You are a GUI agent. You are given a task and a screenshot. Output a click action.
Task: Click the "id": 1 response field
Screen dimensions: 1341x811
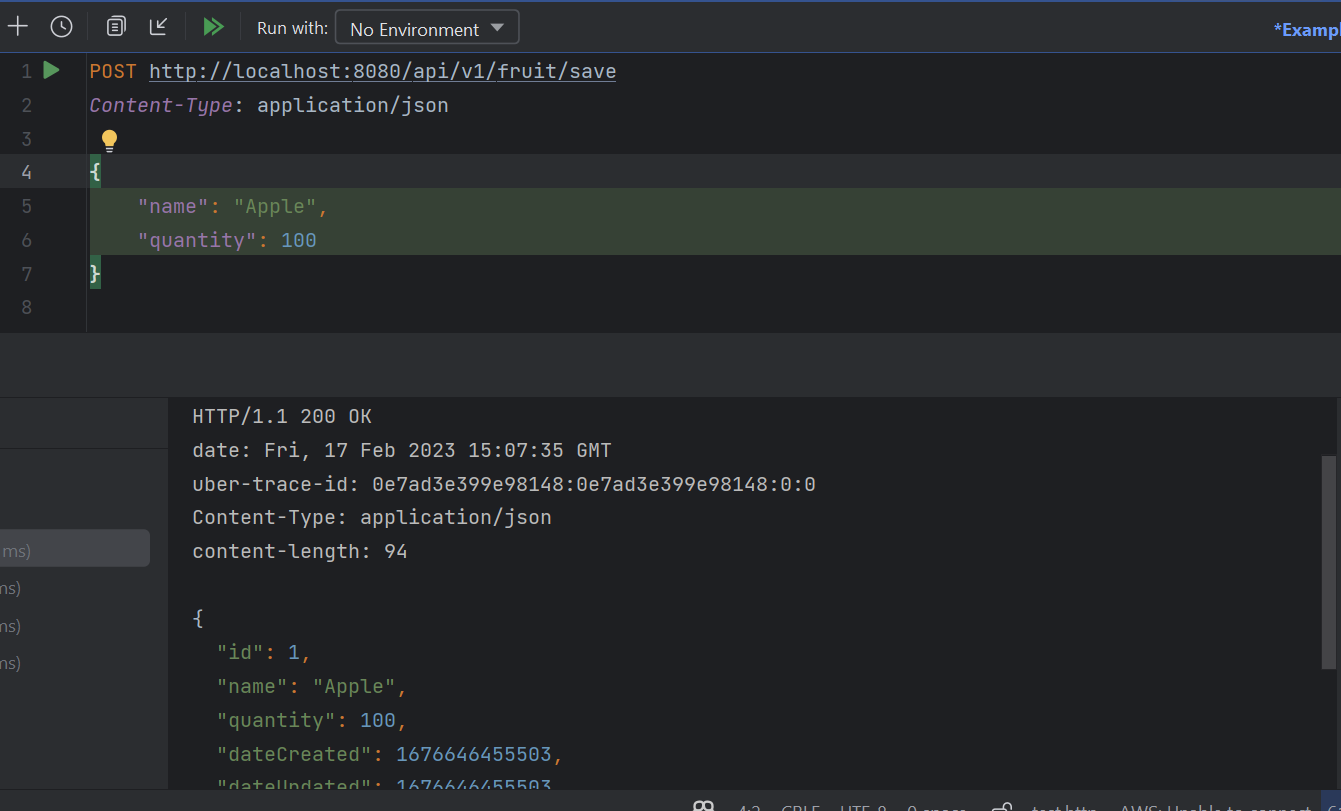coord(264,652)
